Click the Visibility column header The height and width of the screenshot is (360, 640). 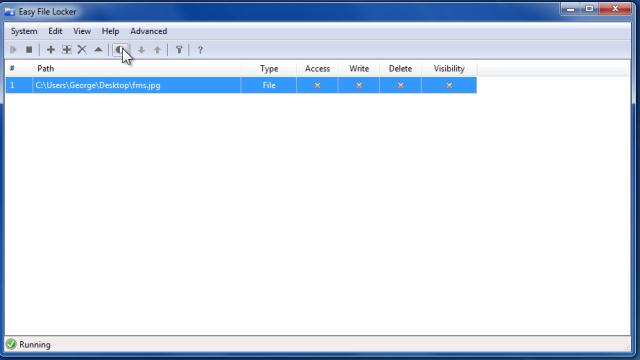[449, 69]
